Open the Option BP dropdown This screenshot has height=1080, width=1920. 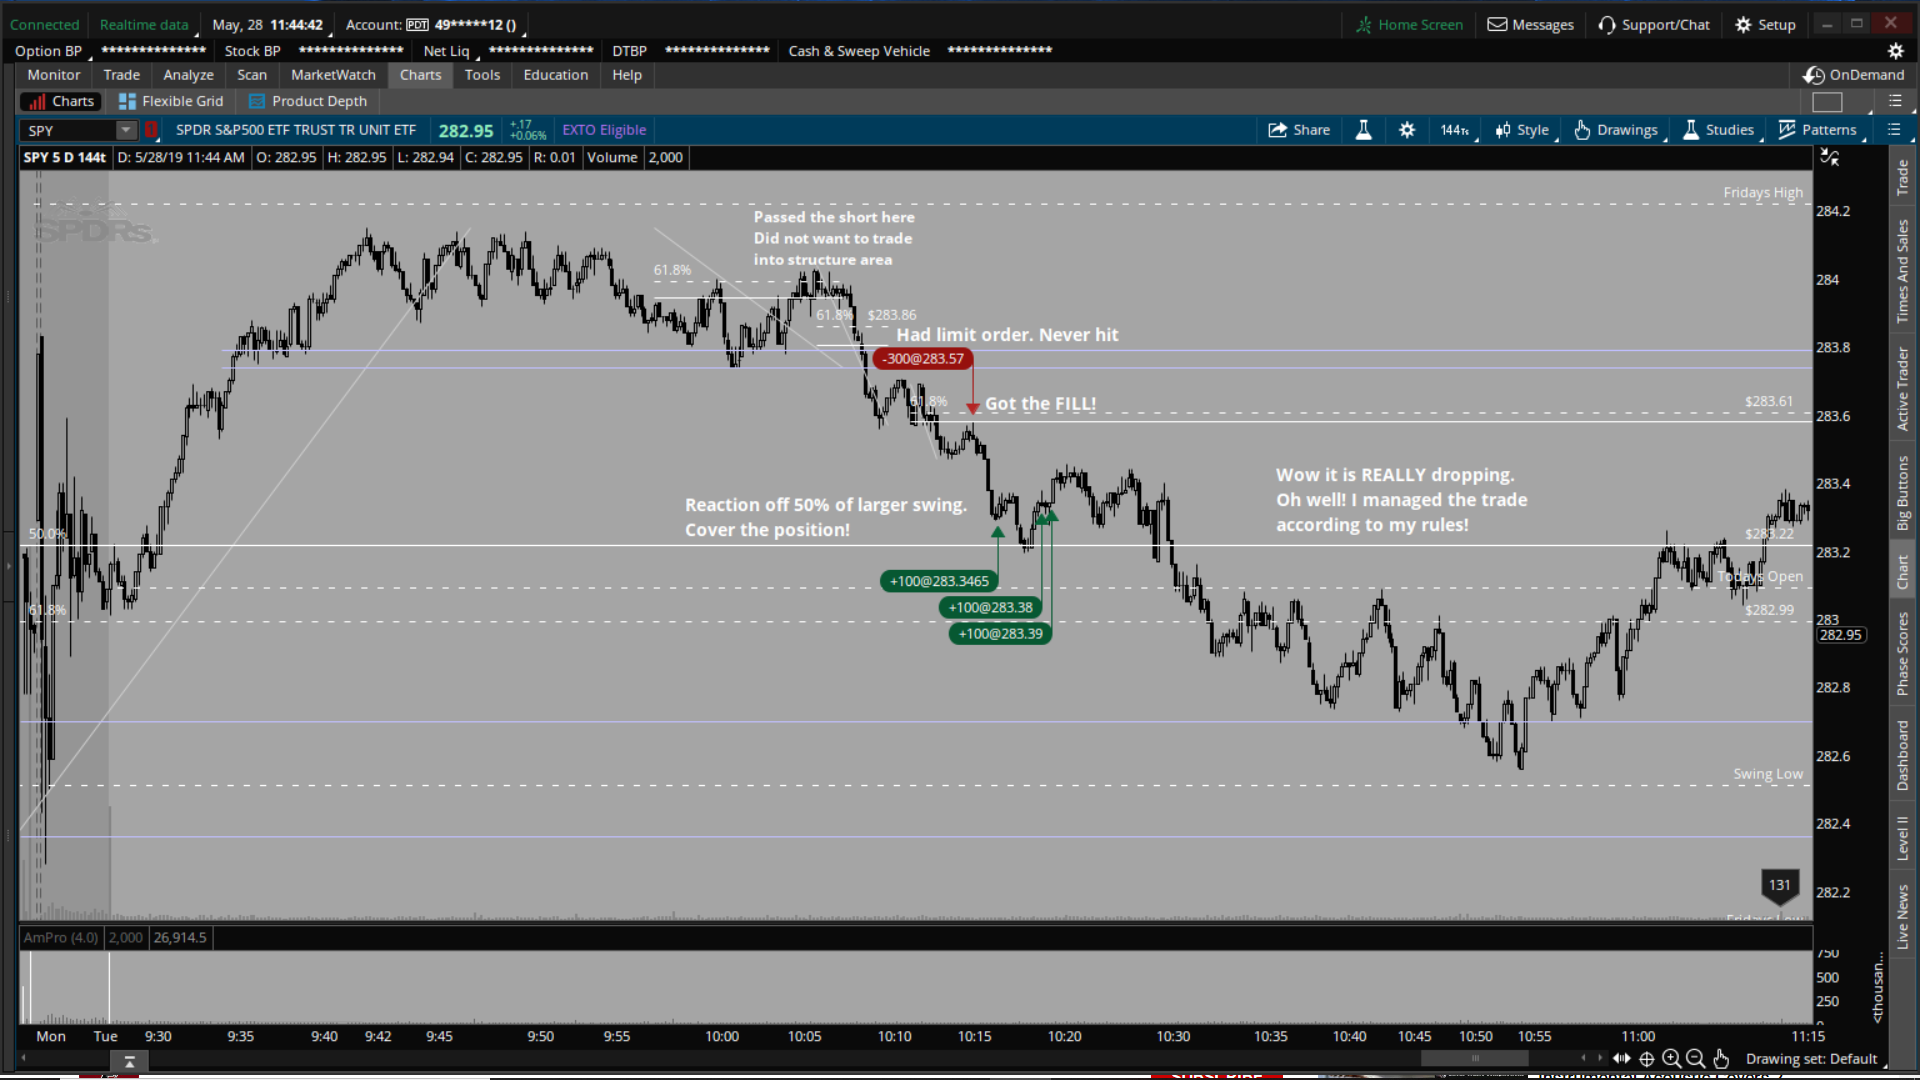52,51
